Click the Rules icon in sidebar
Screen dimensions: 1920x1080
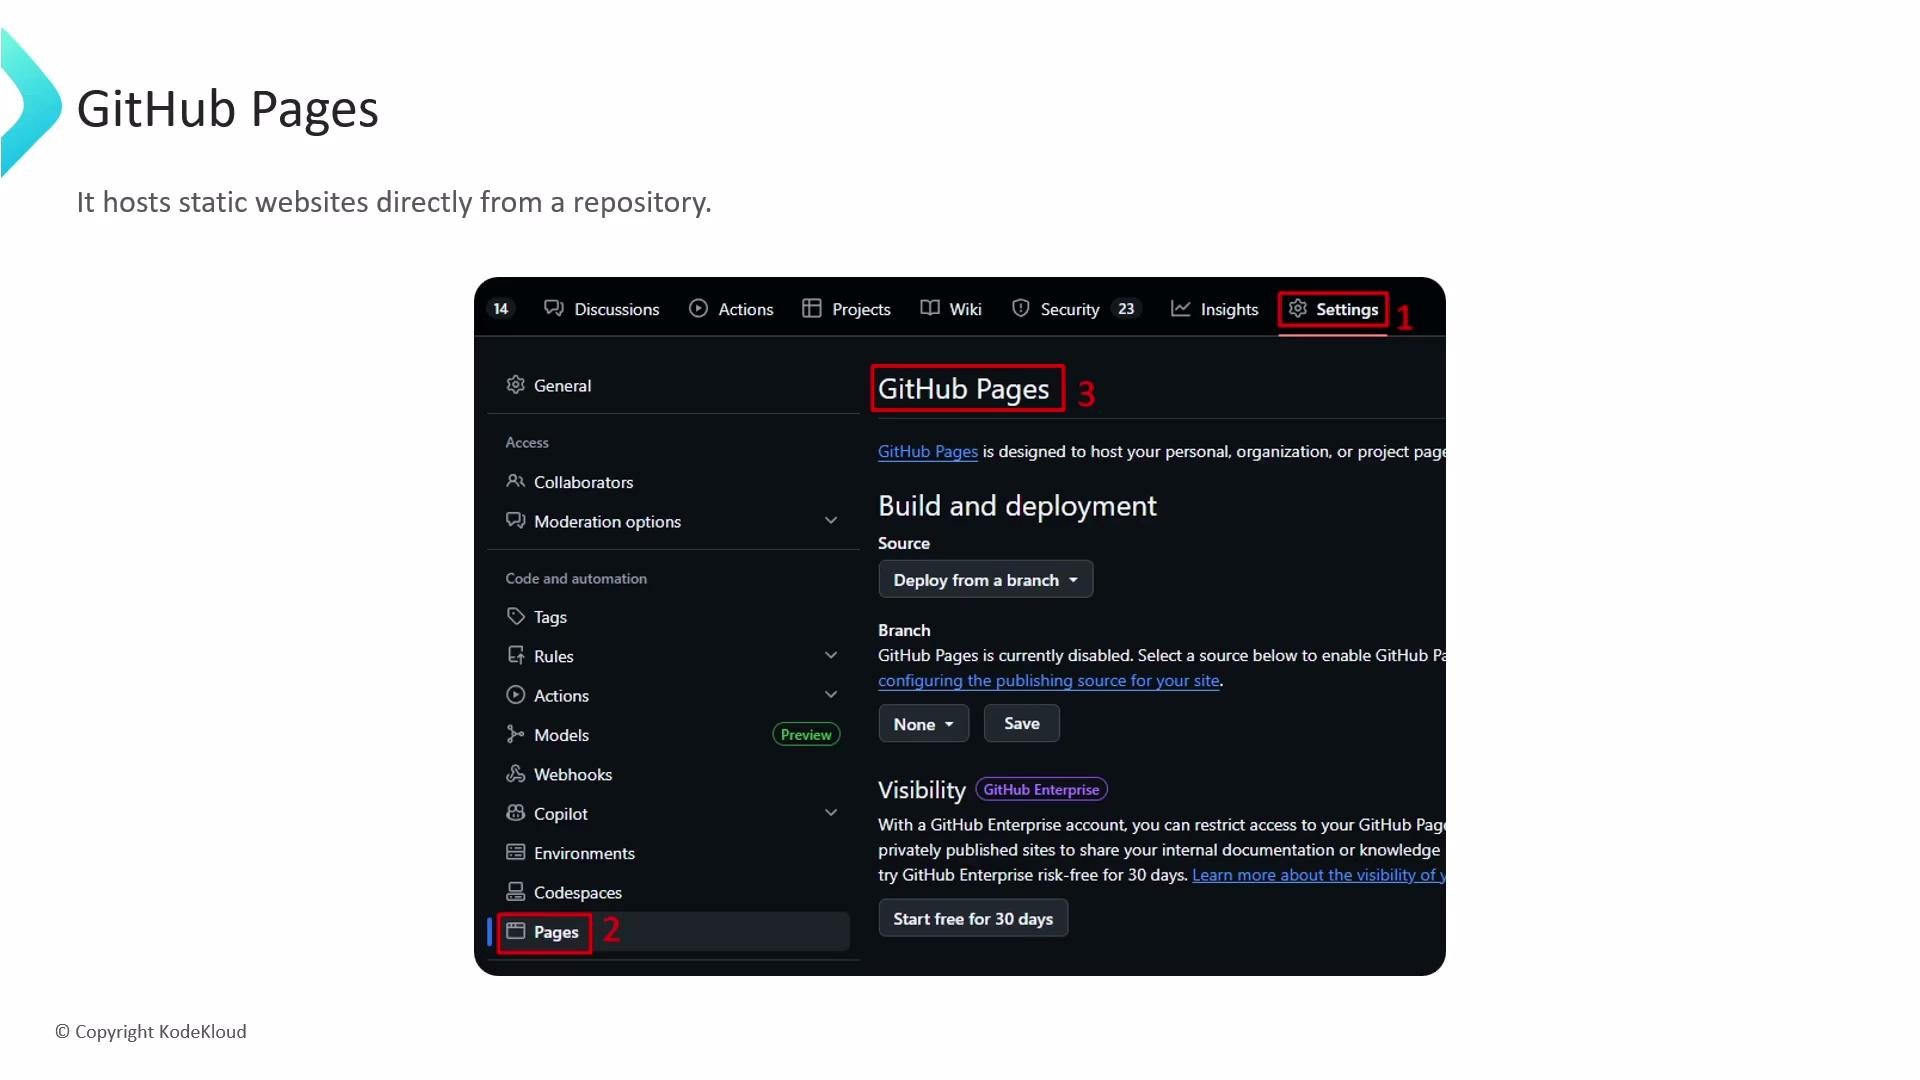tap(515, 655)
